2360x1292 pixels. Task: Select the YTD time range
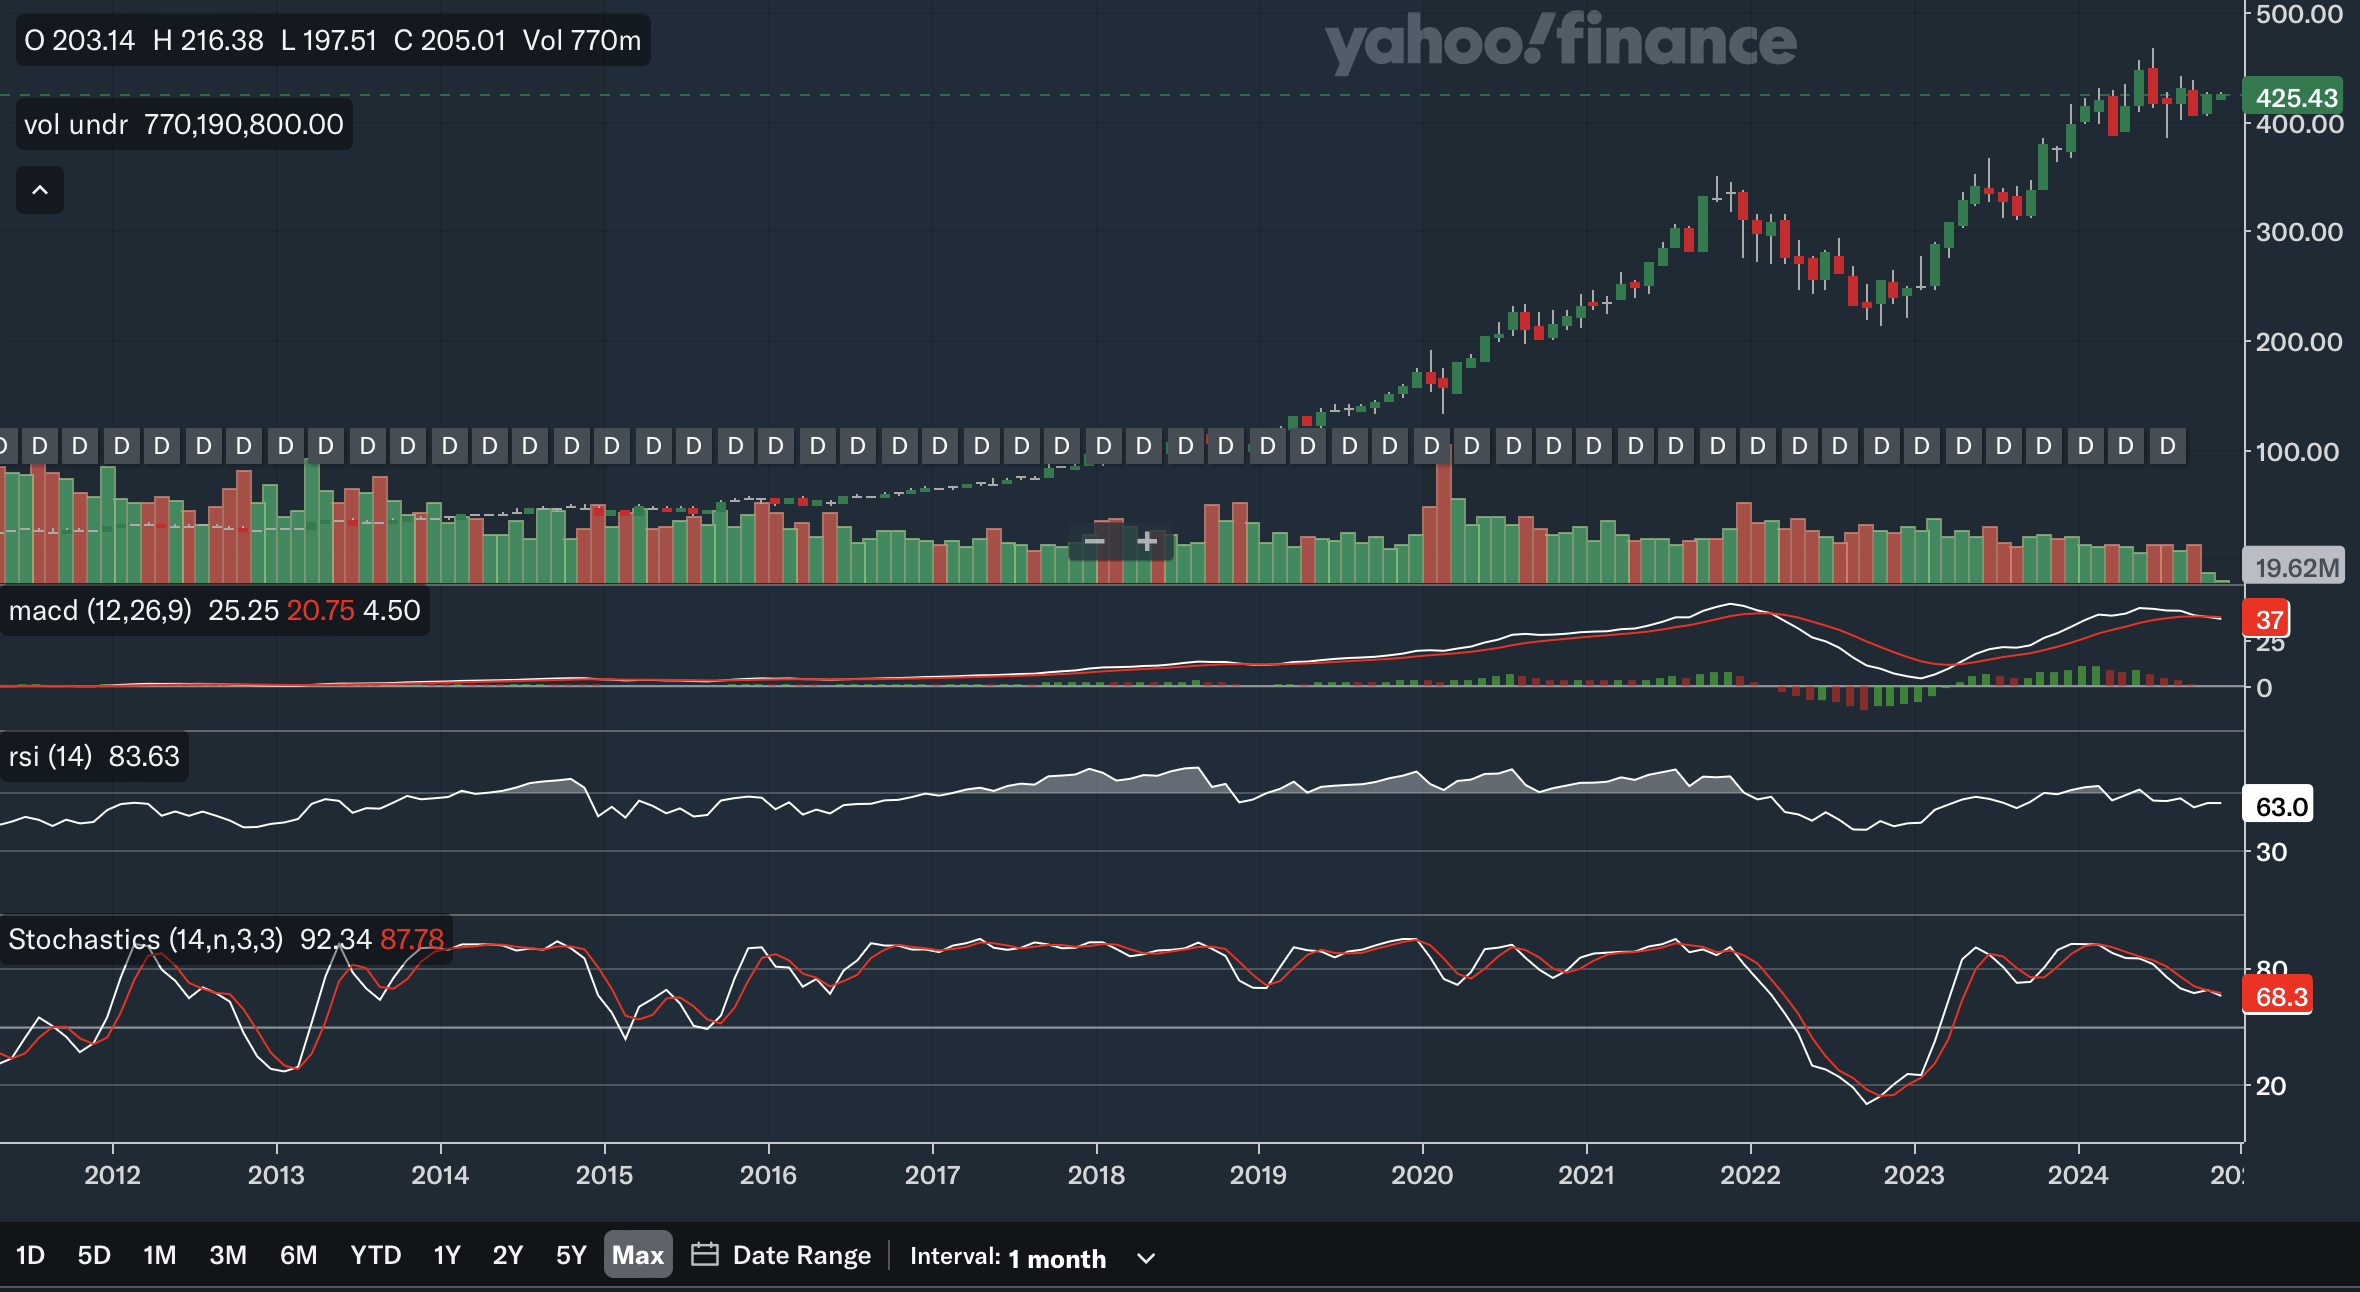coord(375,1255)
